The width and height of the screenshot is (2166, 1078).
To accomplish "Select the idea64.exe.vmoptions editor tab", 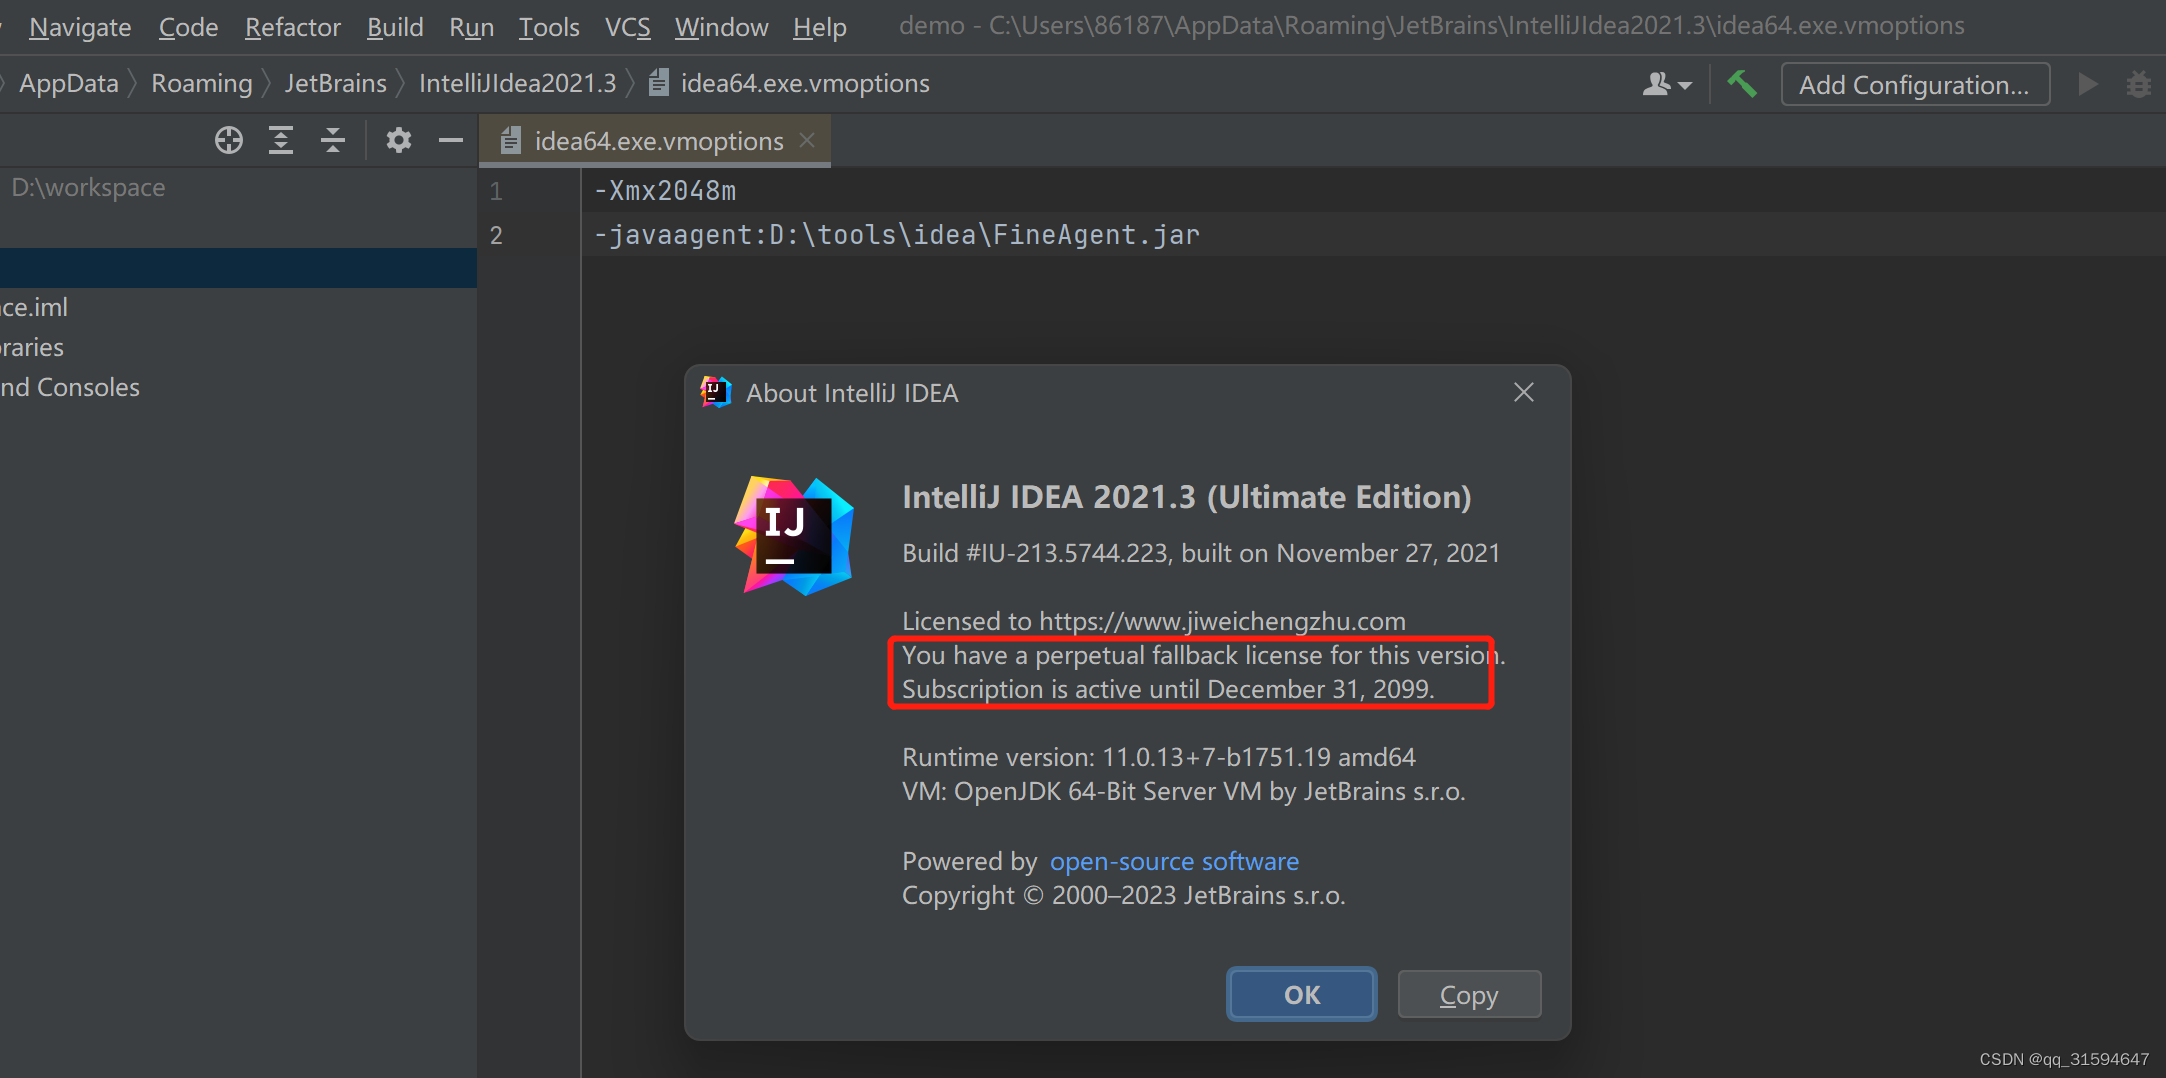I will tap(655, 141).
